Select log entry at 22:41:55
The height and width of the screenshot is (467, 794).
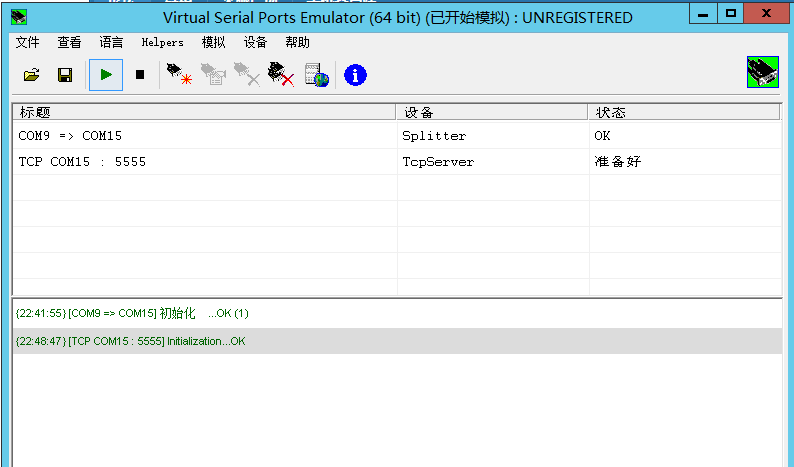point(397,314)
